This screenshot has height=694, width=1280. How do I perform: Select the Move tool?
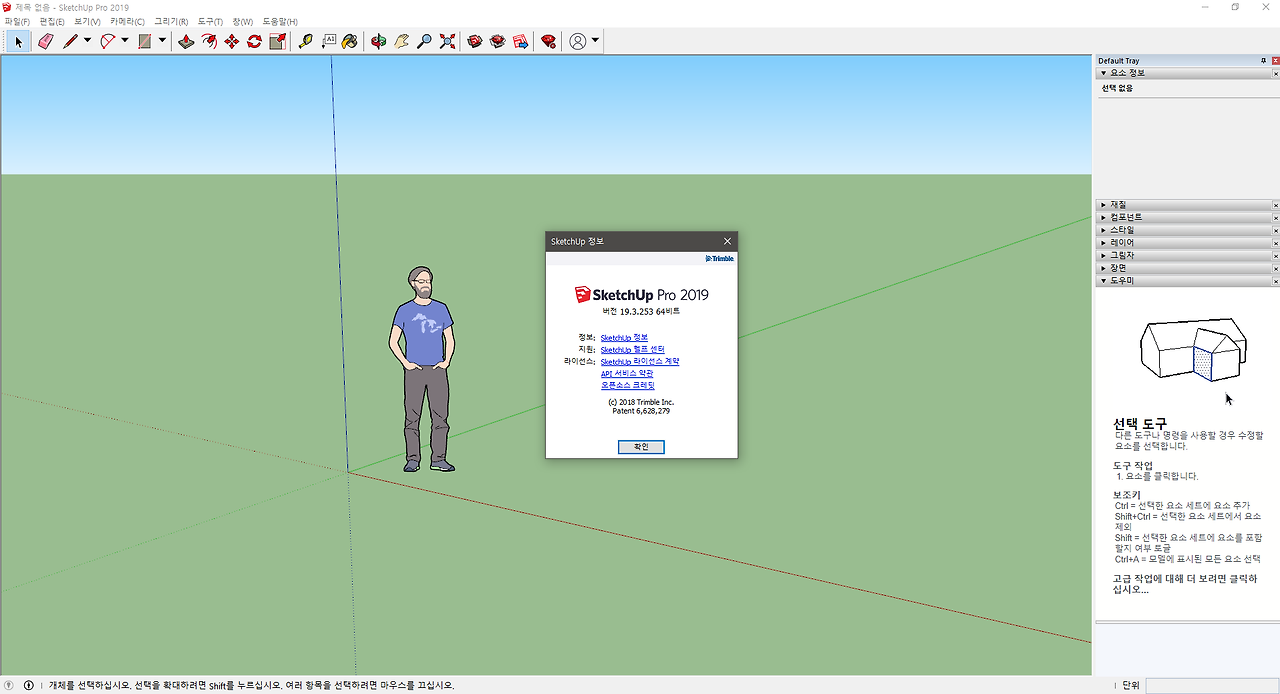231,41
